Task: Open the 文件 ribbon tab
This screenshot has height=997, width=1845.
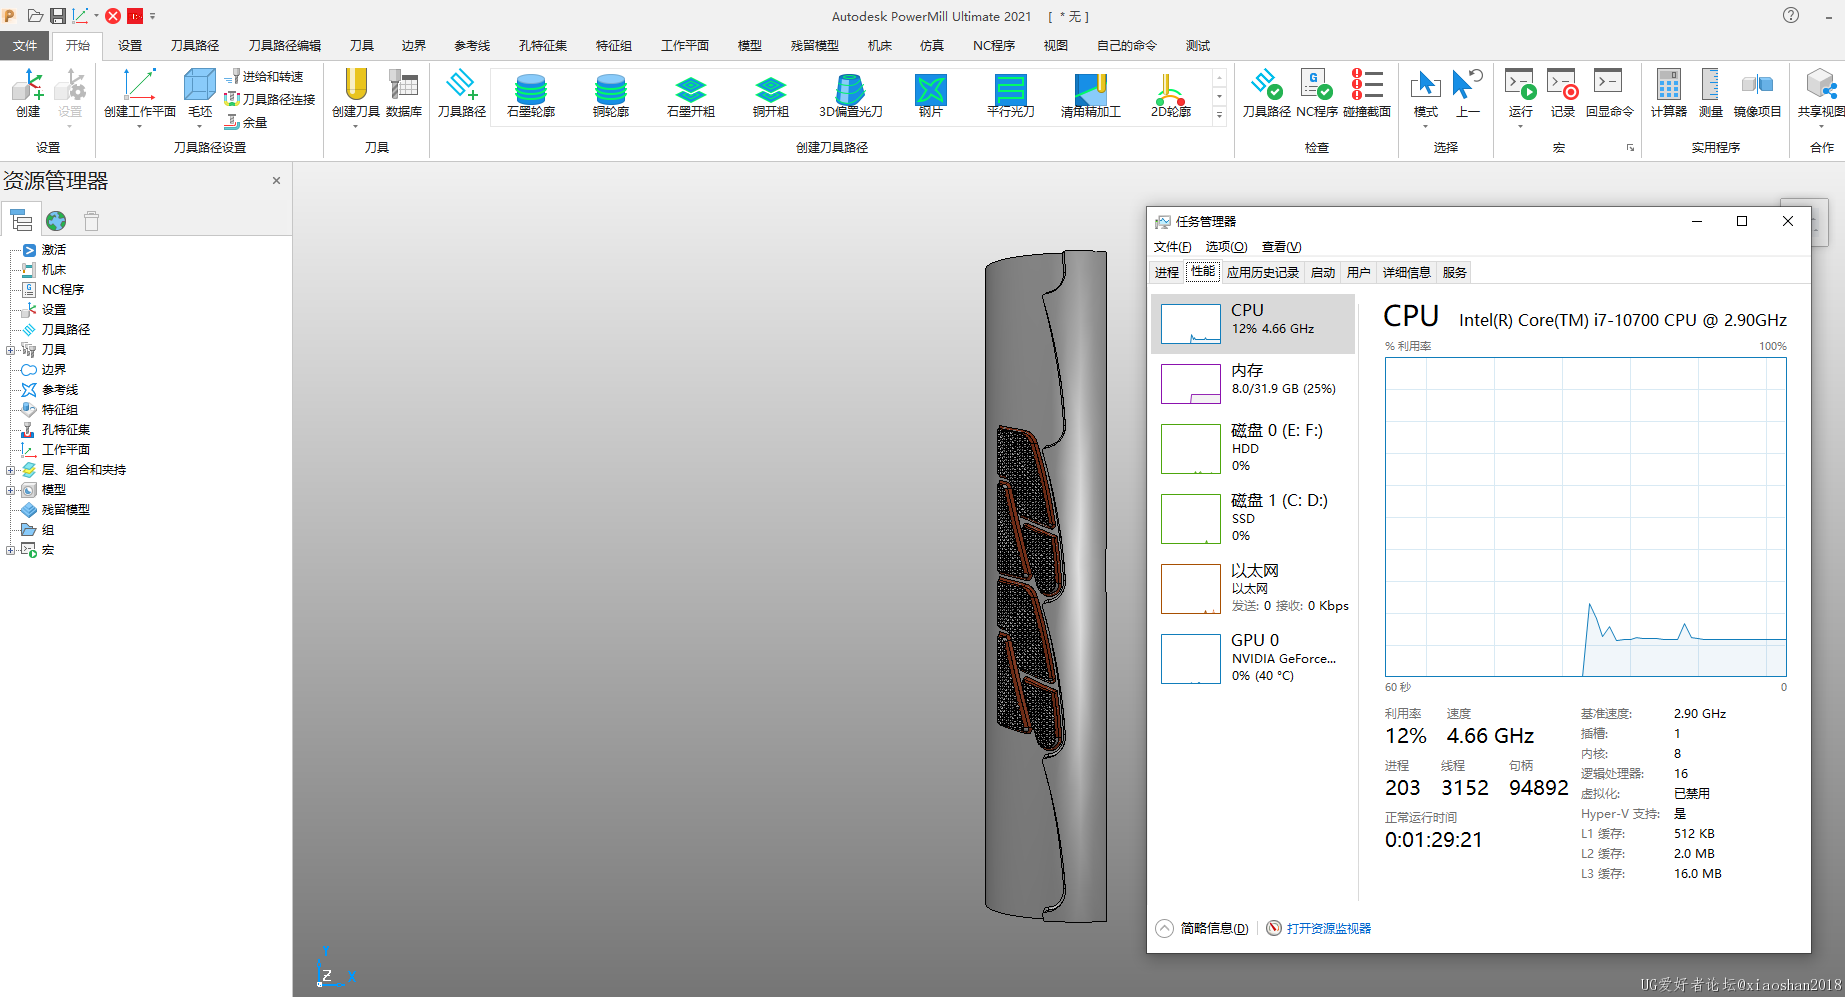Action: click(25, 45)
